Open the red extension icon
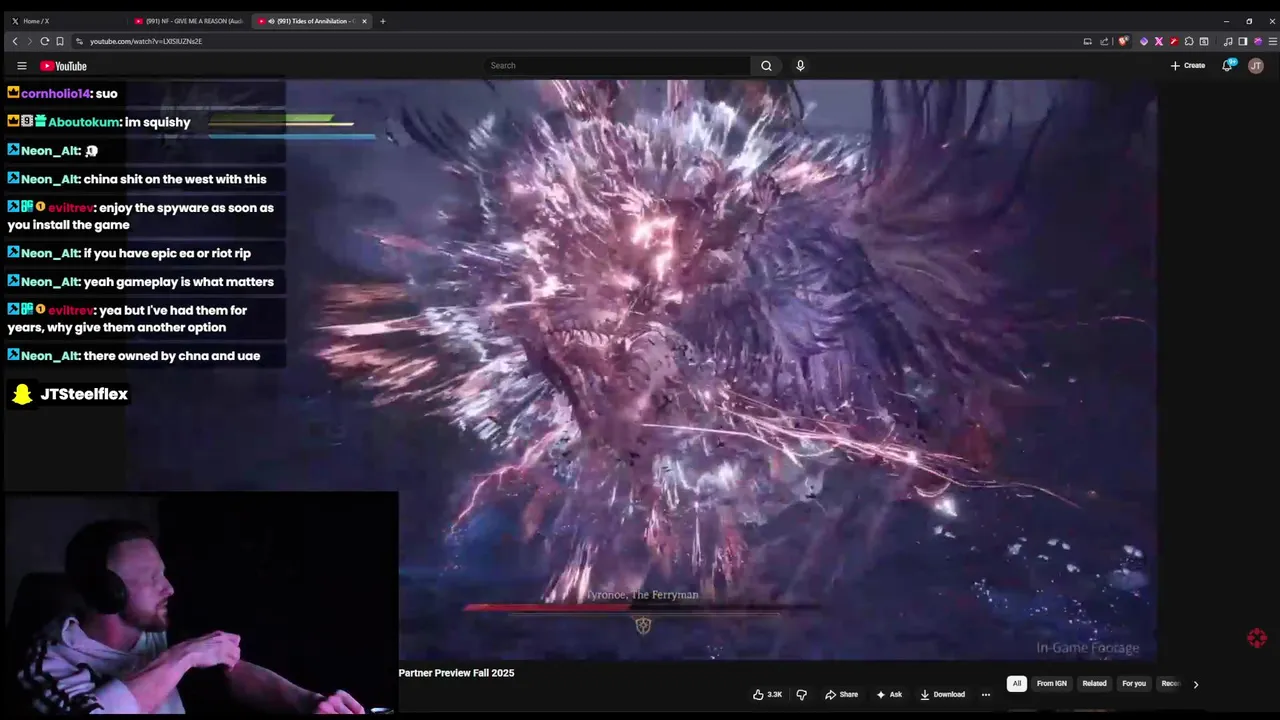Screen dimensions: 1280x720 tap(1174, 41)
